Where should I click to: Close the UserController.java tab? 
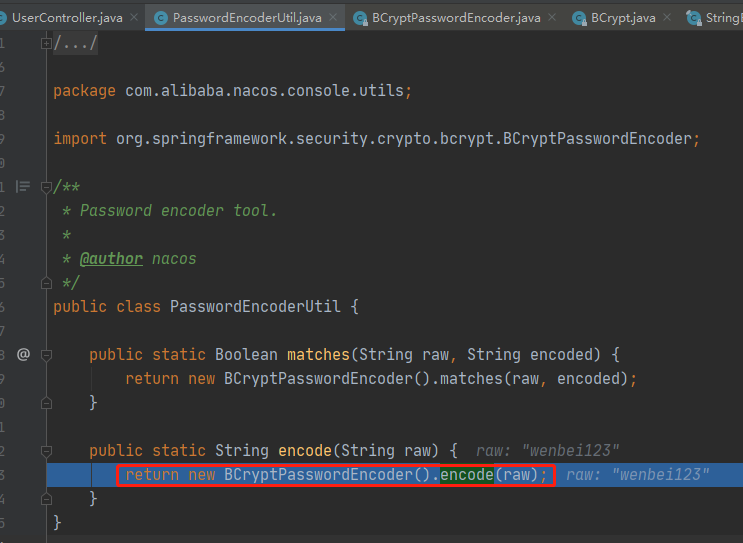(x=134, y=18)
